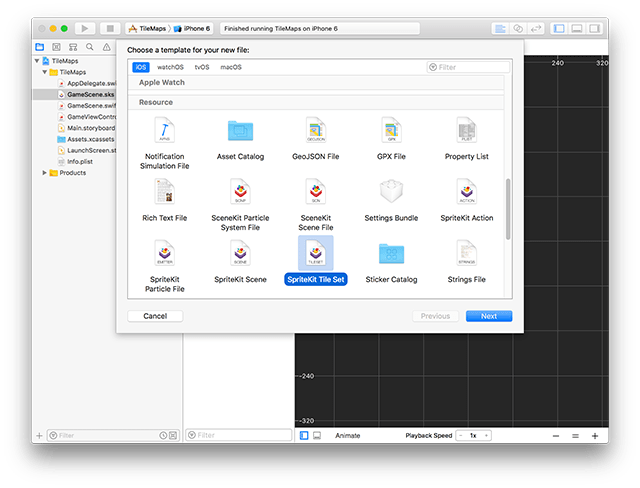Select the Notification Simulation File template
Screen dimensions: 640x488
pyautogui.click(x=164, y=143)
